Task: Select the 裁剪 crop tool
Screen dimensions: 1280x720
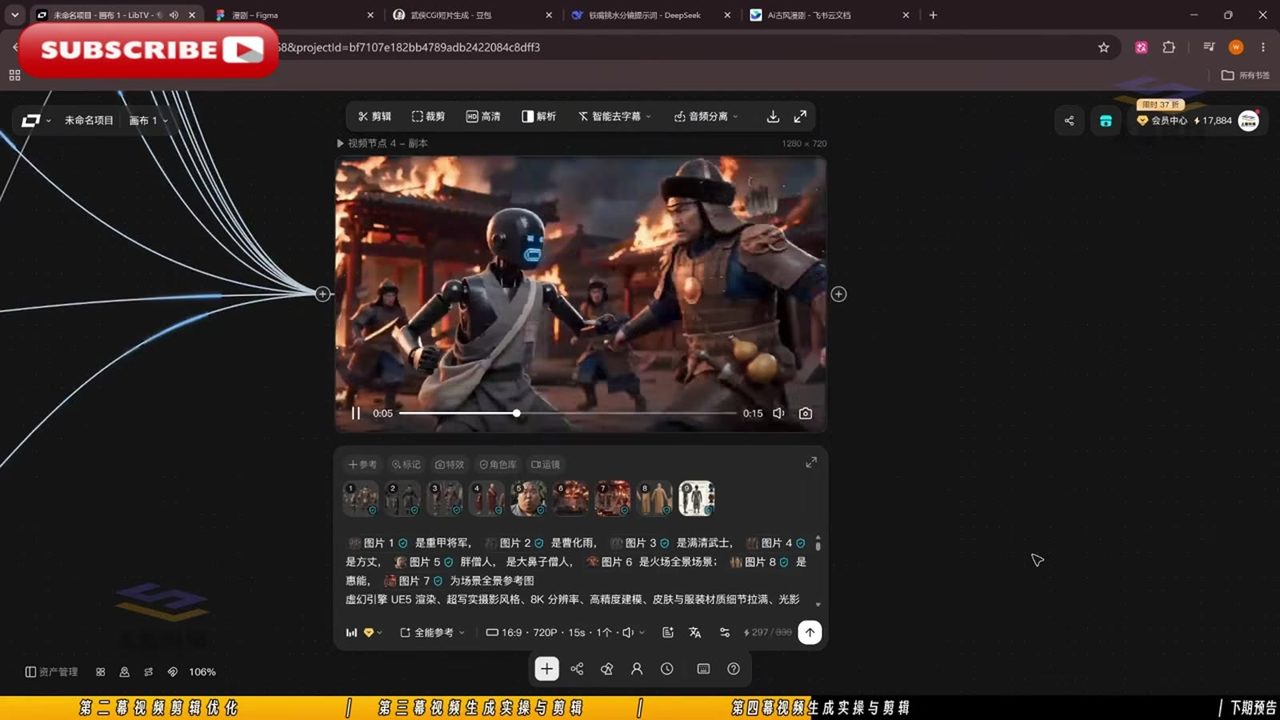Action: coord(428,116)
